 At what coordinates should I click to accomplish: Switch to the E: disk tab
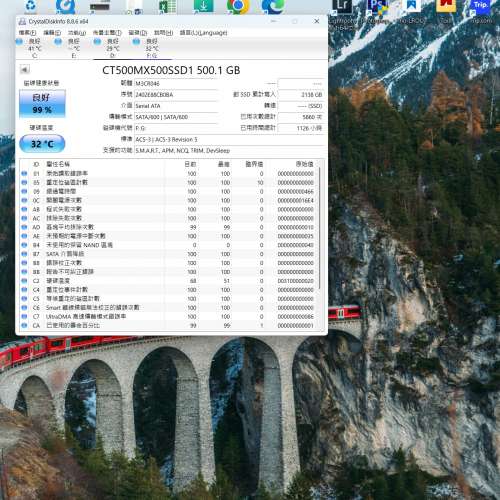point(74,48)
